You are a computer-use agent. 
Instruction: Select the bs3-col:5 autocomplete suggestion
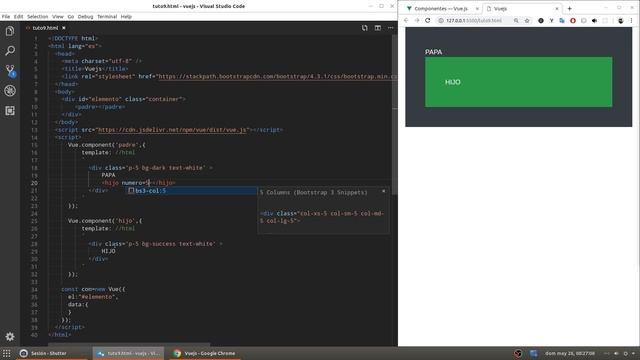(x=191, y=191)
